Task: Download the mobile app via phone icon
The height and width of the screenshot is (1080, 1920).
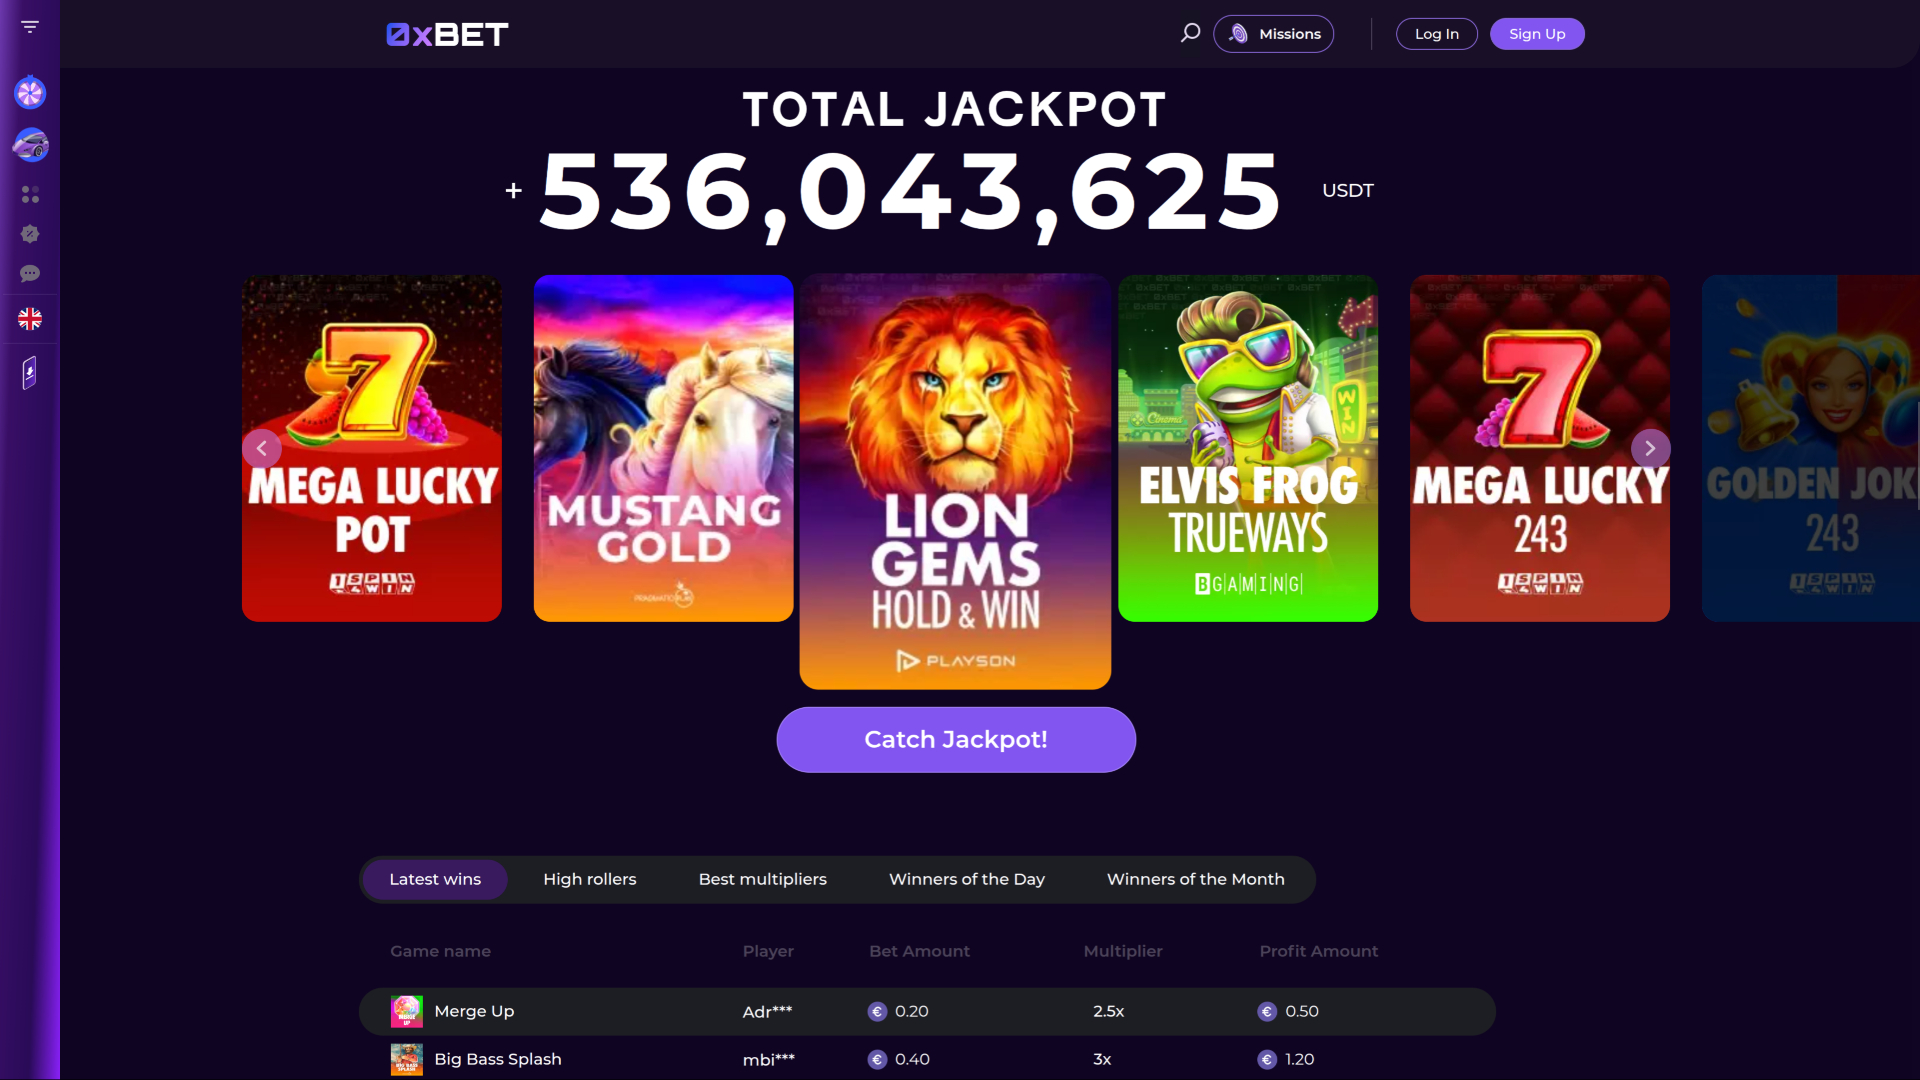Action: click(x=30, y=372)
